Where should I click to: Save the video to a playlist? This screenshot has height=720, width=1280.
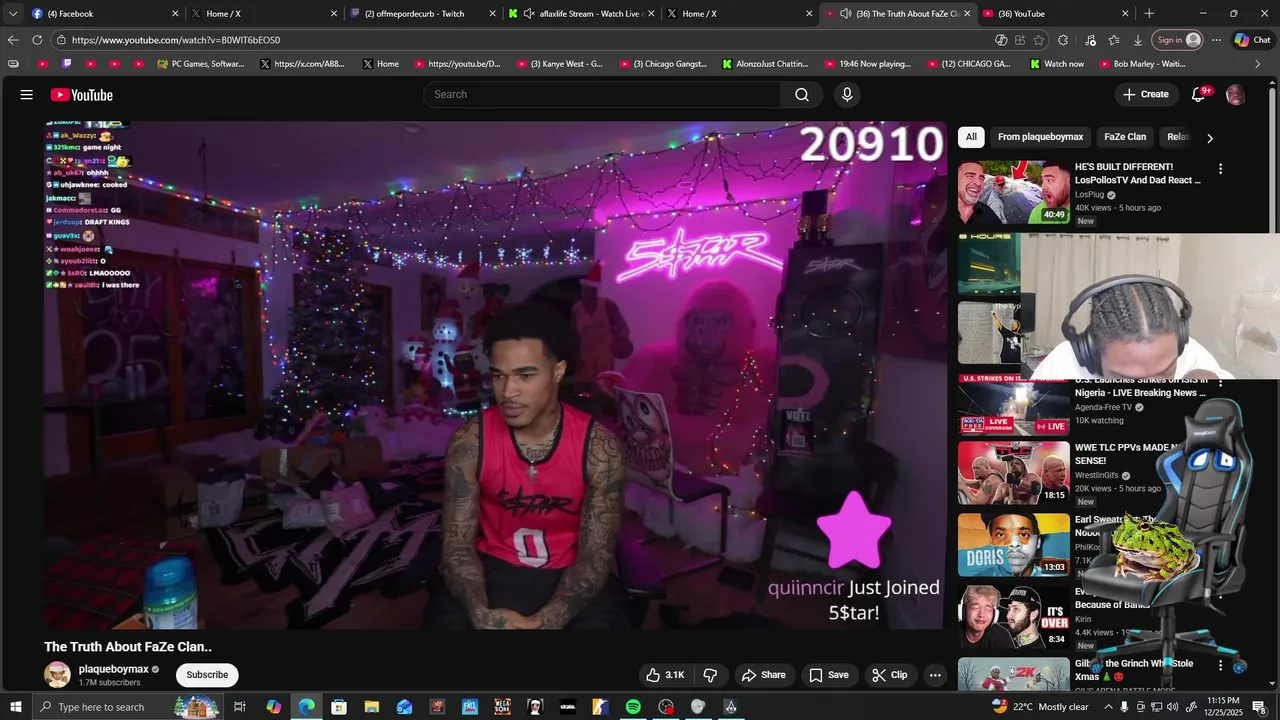[829, 675]
